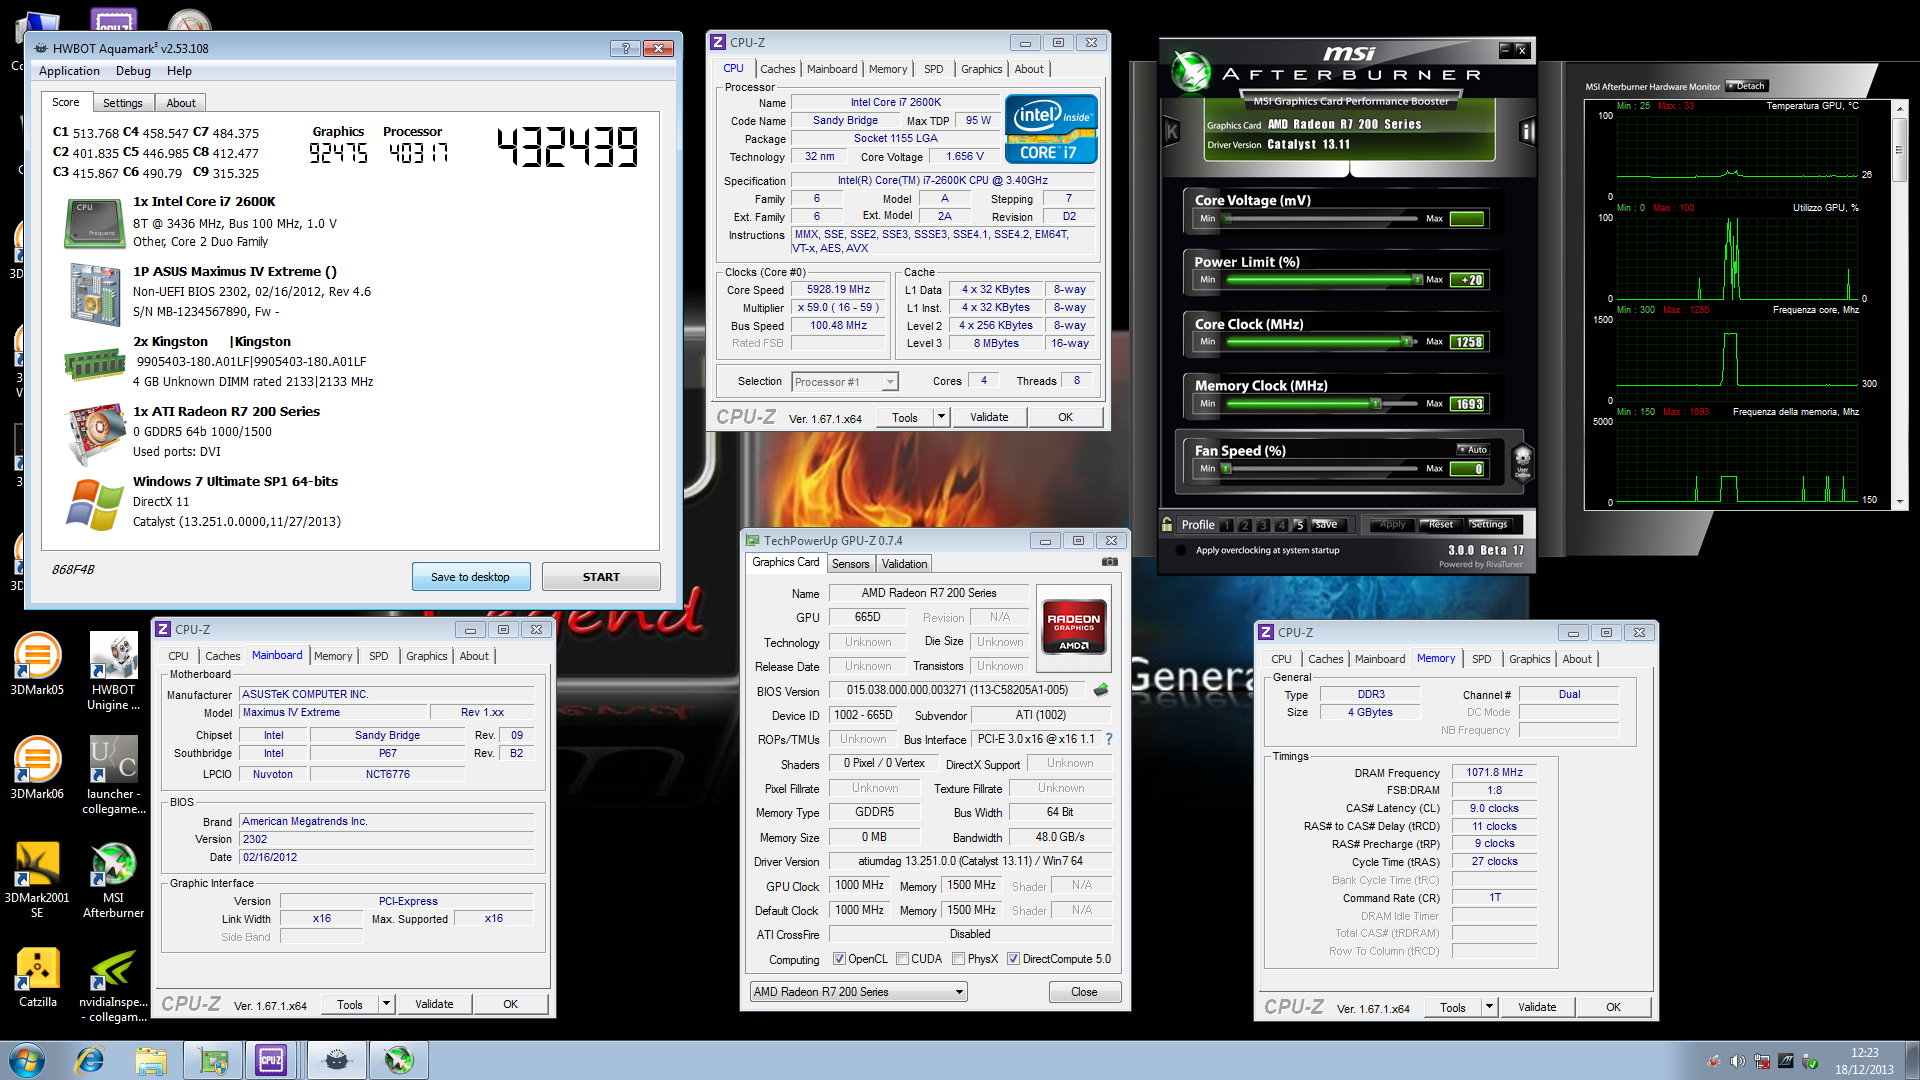The width and height of the screenshot is (1920, 1080).
Task: Open nvidiaInspector desktop shortcut
Action: click(x=114, y=985)
